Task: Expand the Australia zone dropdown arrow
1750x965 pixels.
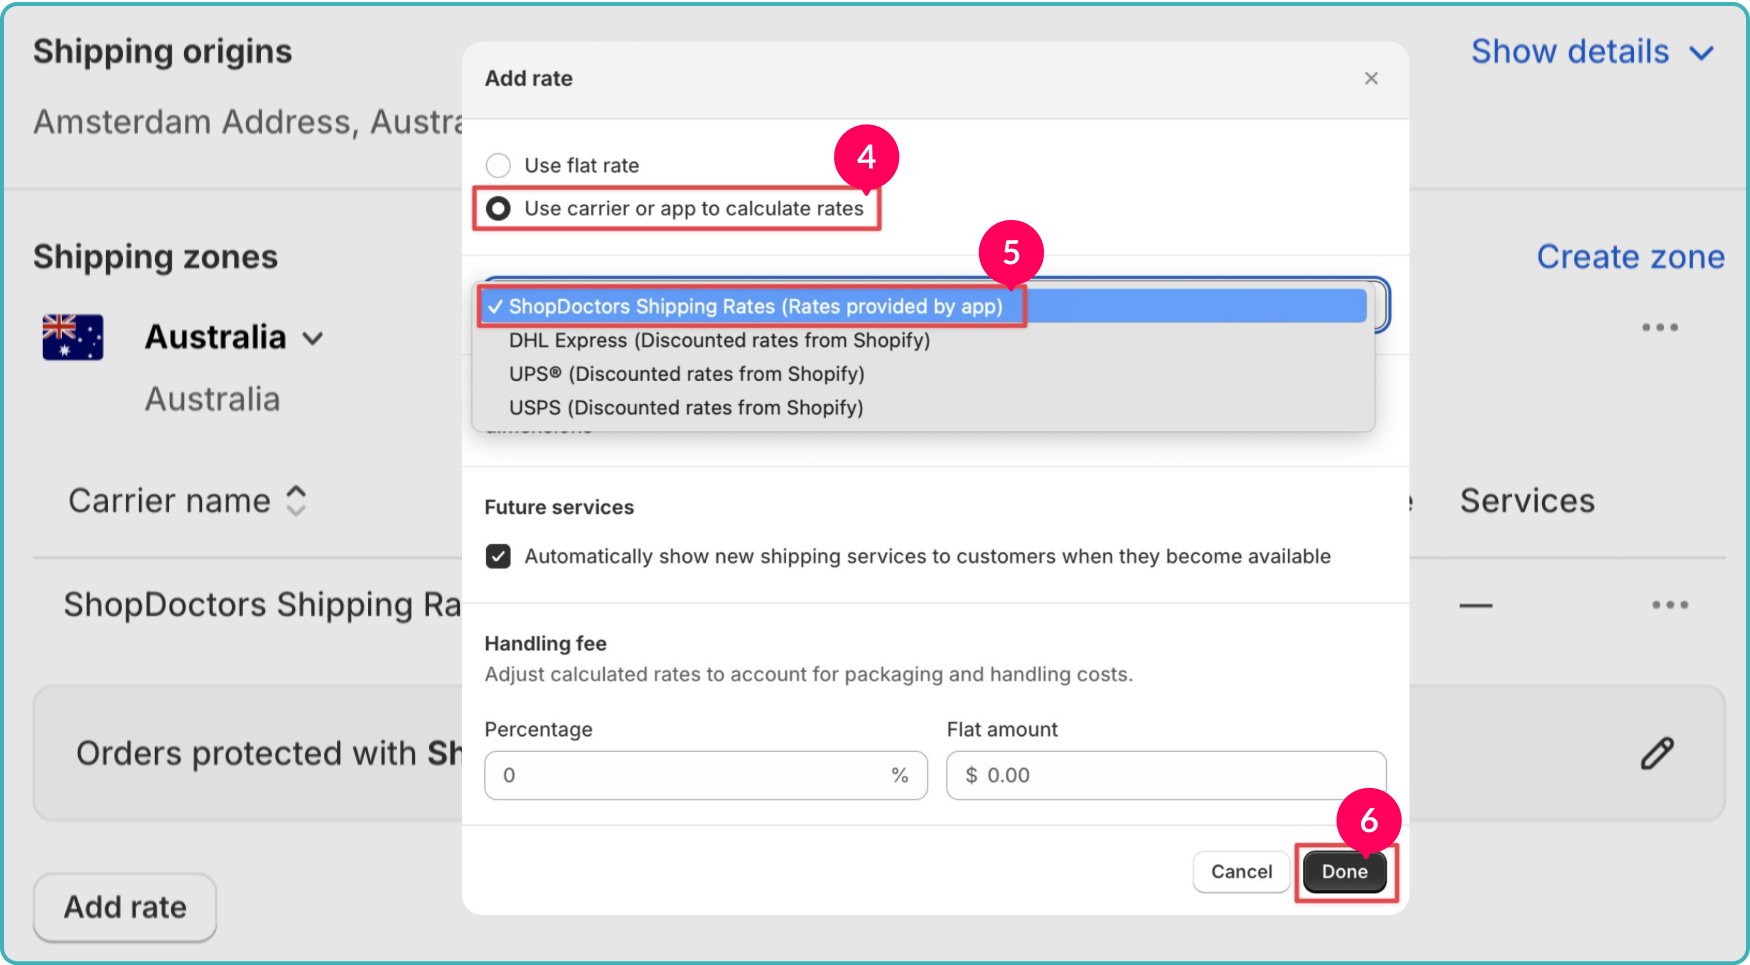Action: click(313, 339)
